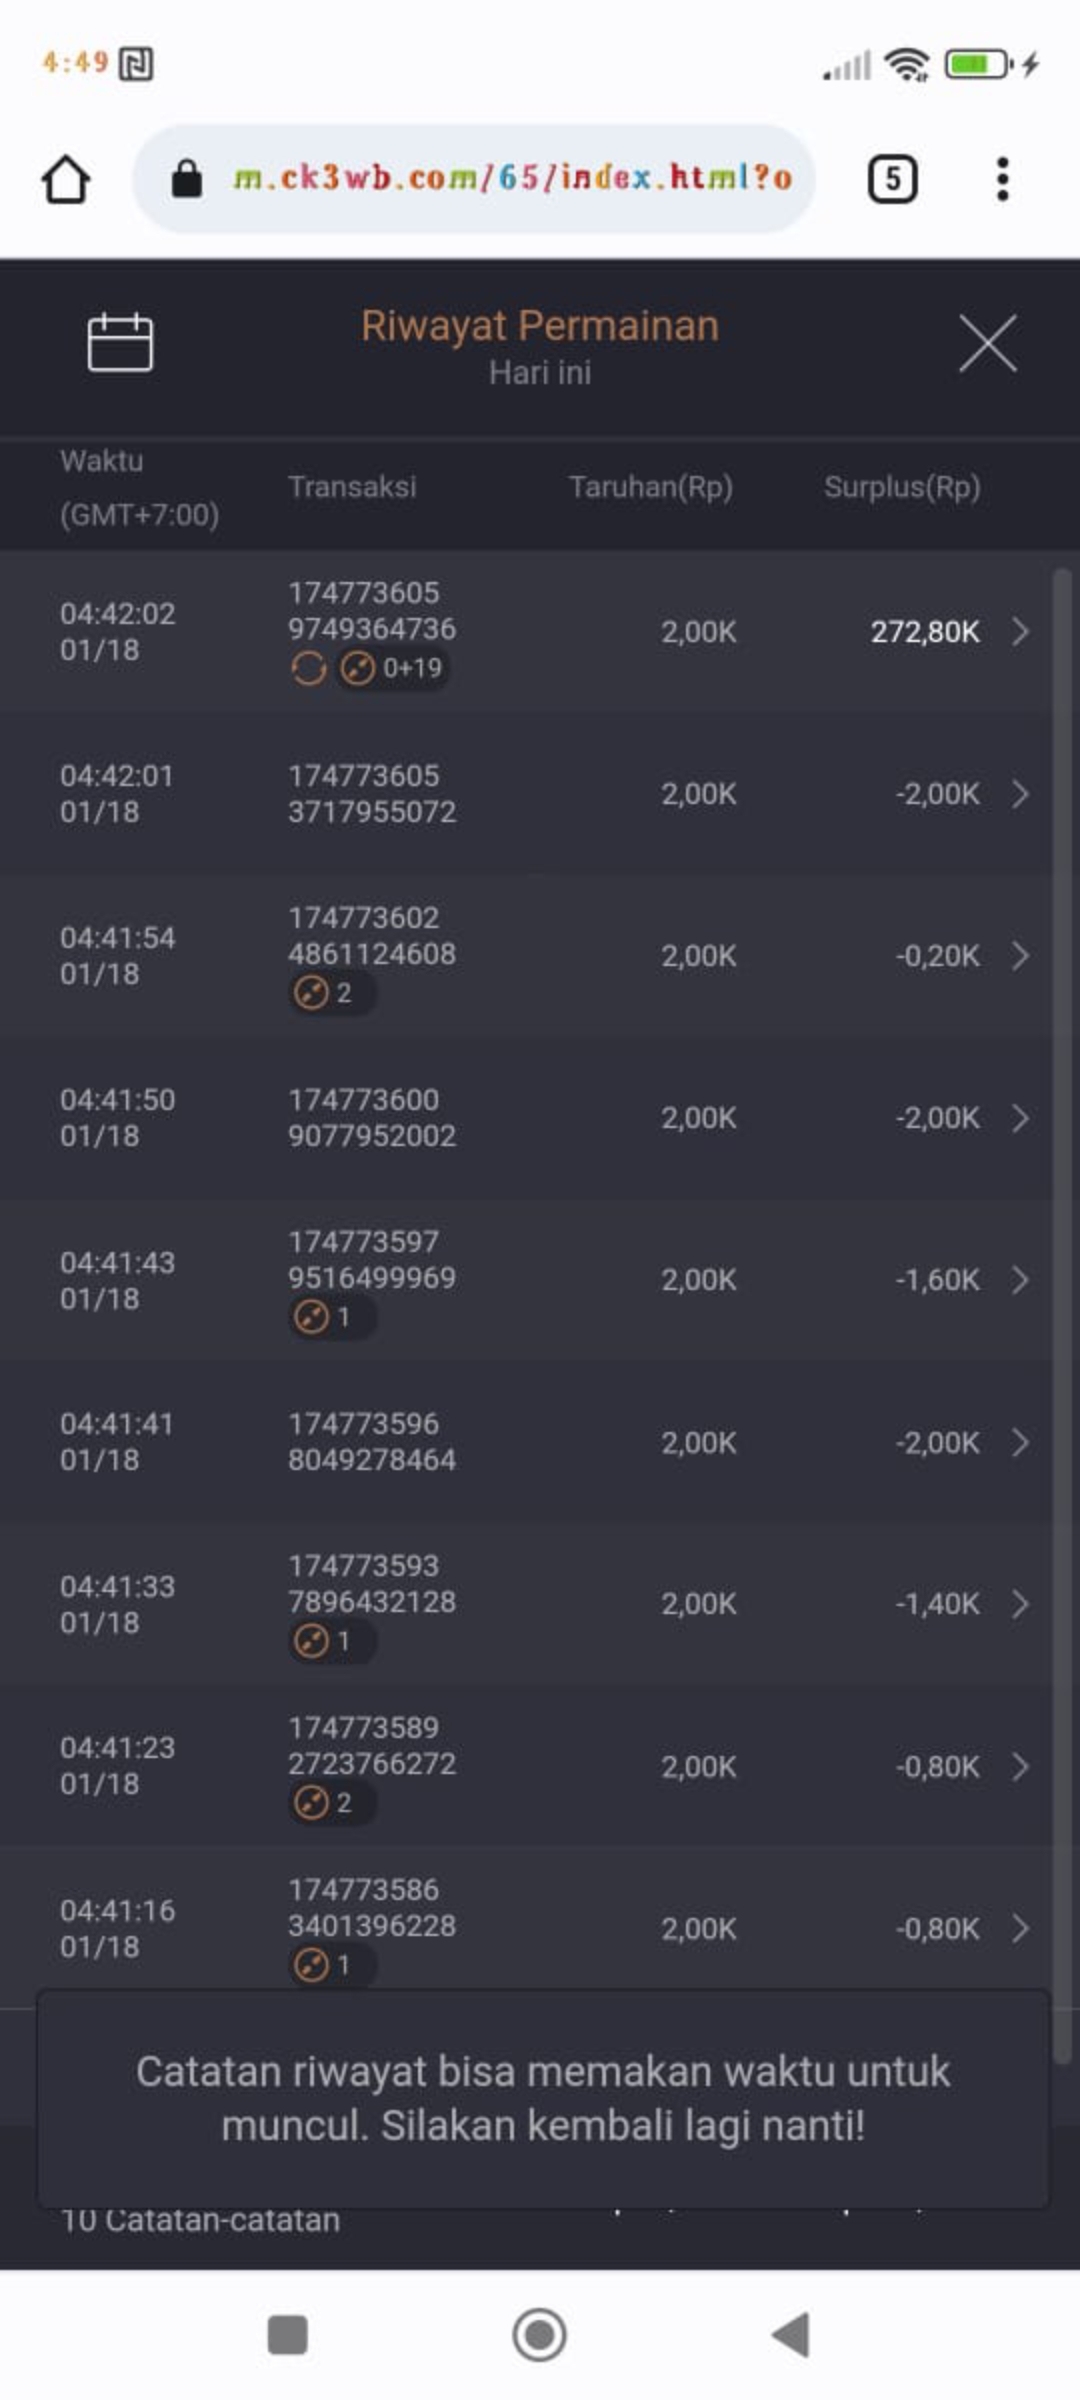
Task: Expand the -1,60K surplus row chevron
Action: coord(1020,1280)
